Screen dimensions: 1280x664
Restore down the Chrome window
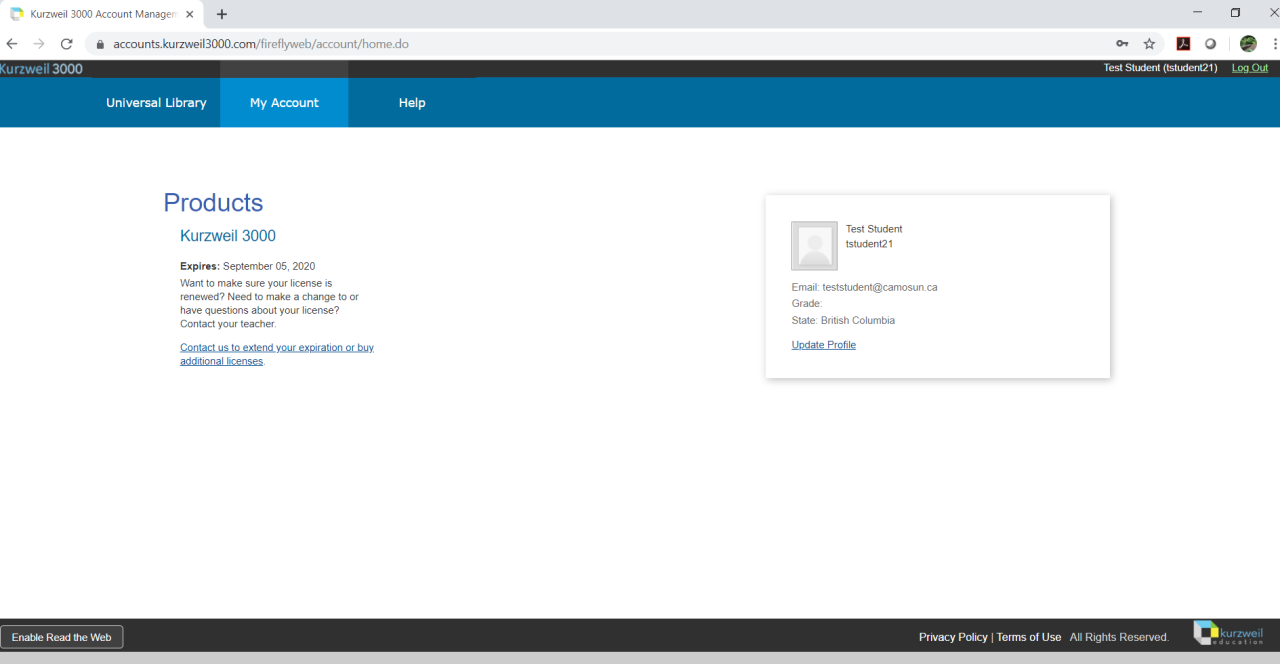[1235, 13]
